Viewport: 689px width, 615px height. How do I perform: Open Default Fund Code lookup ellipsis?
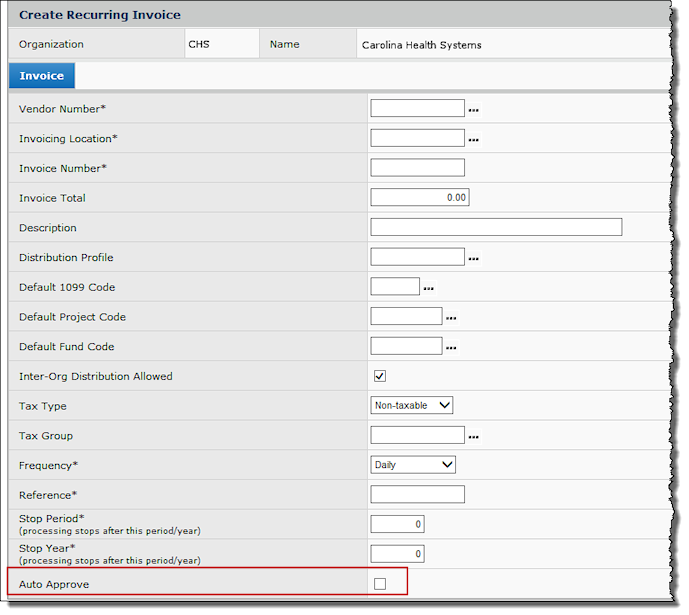pos(451,348)
